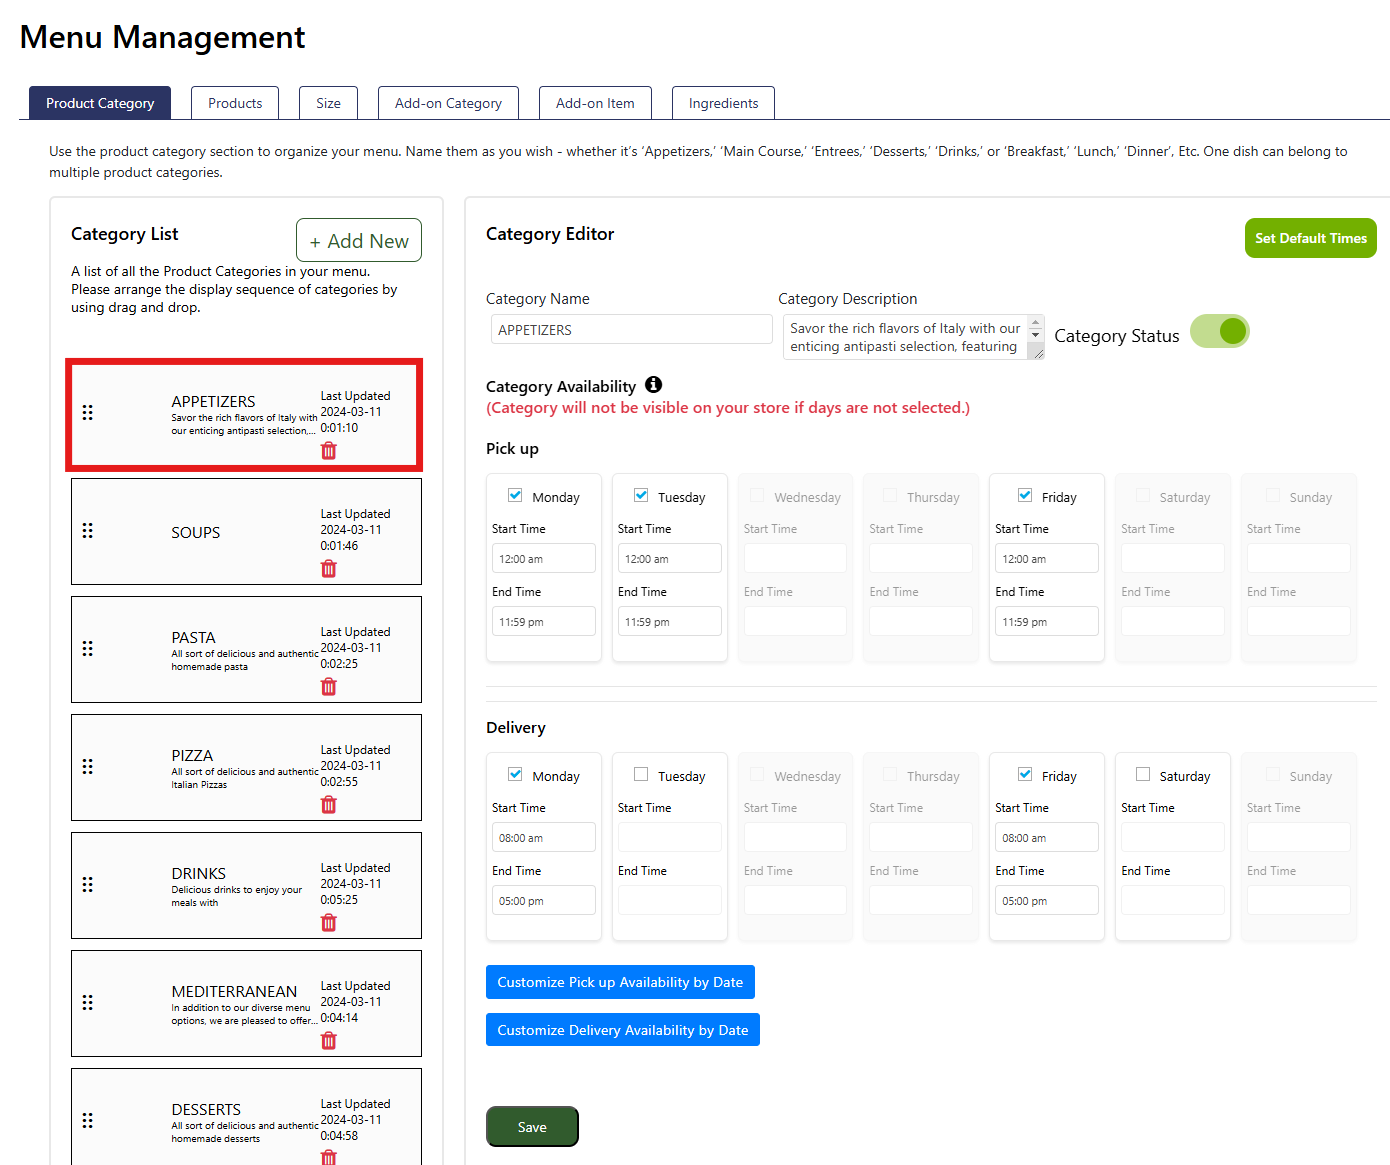Click the drag handle for PIZZA category
Image resolution: width=1390 pixels, height=1165 pixels.
pyautogui.click(x=88, y=767)
